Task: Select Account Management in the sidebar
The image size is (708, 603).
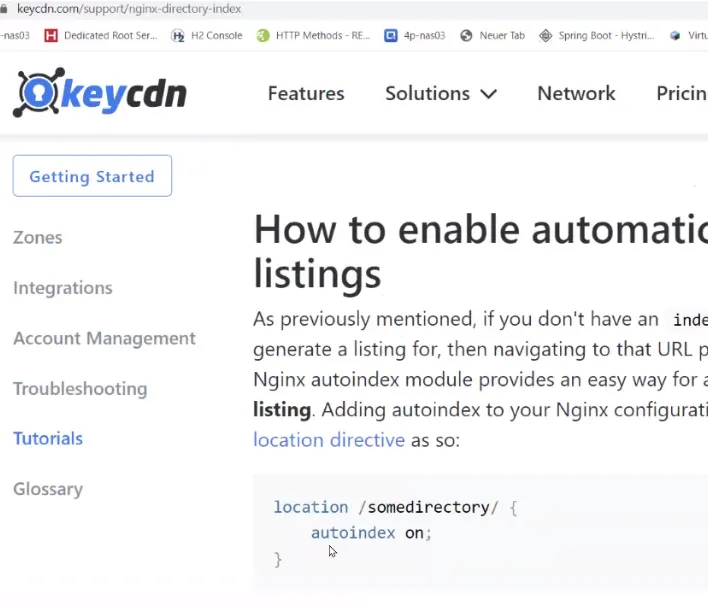Action: pyautogui.click(x=104, y=339)
